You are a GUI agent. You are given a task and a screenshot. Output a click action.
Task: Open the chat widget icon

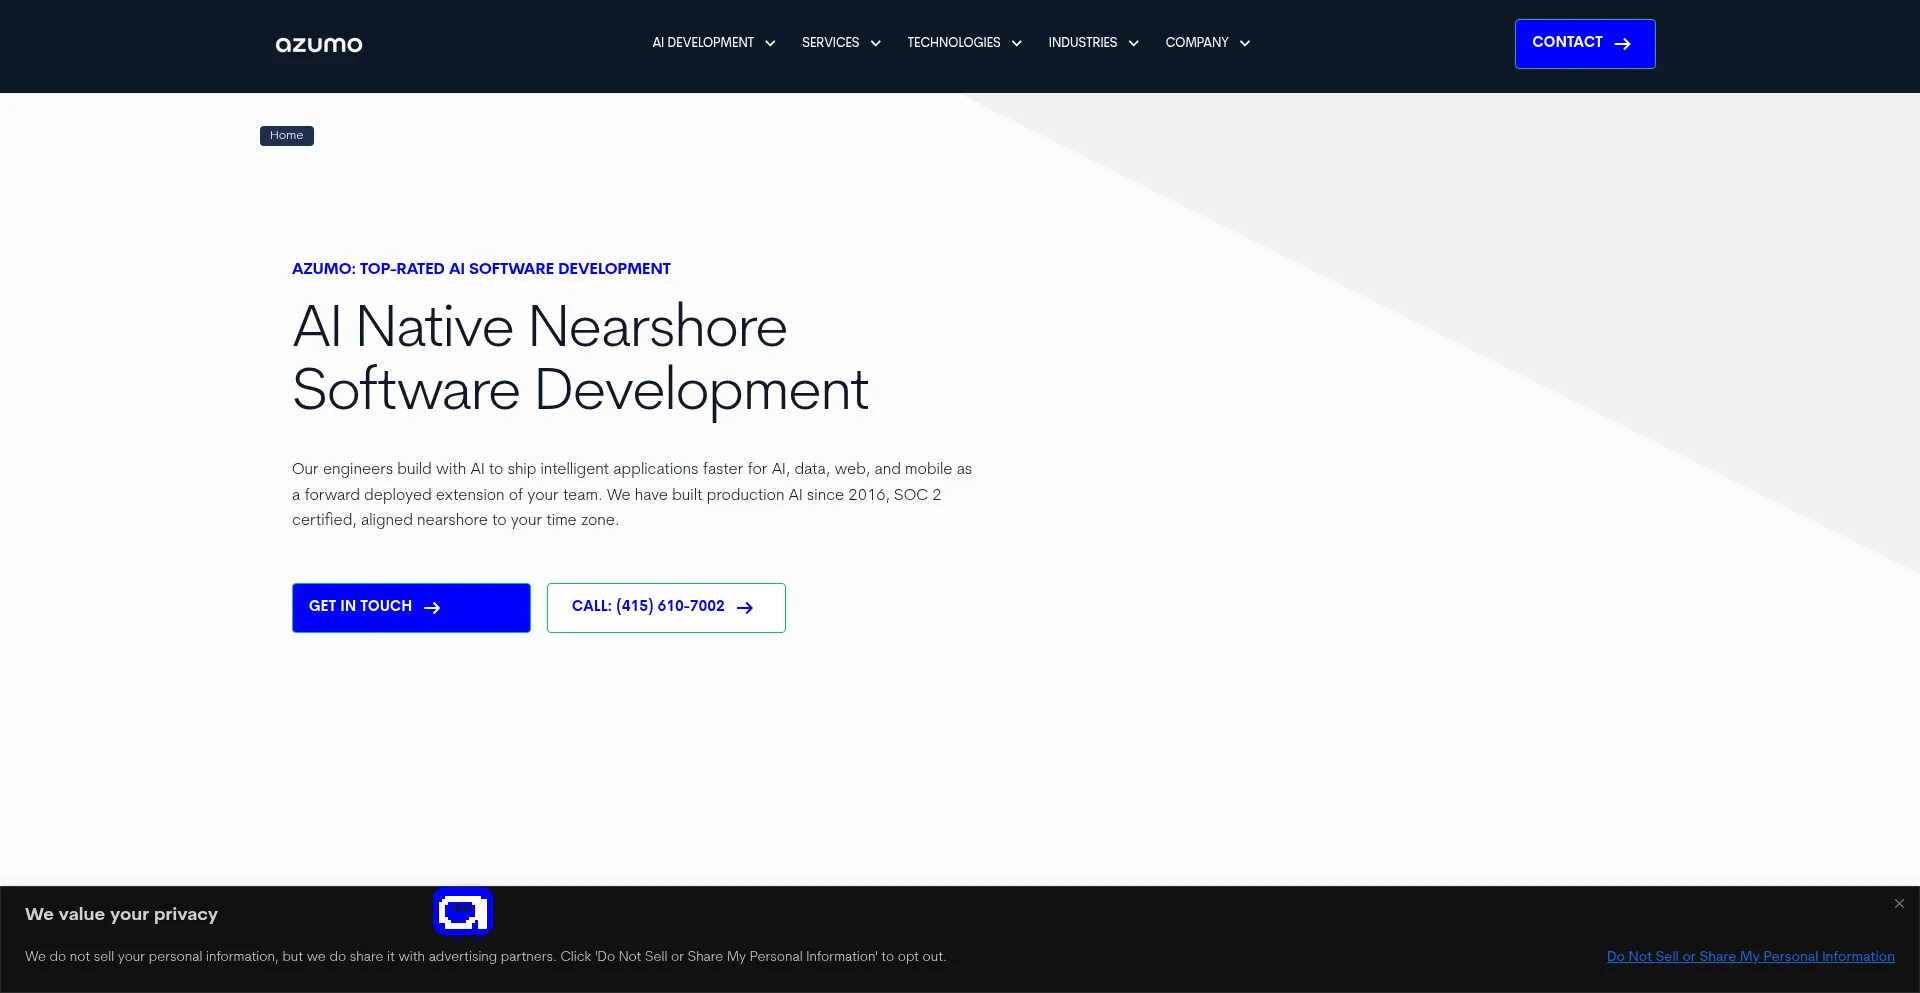[463, 912]
